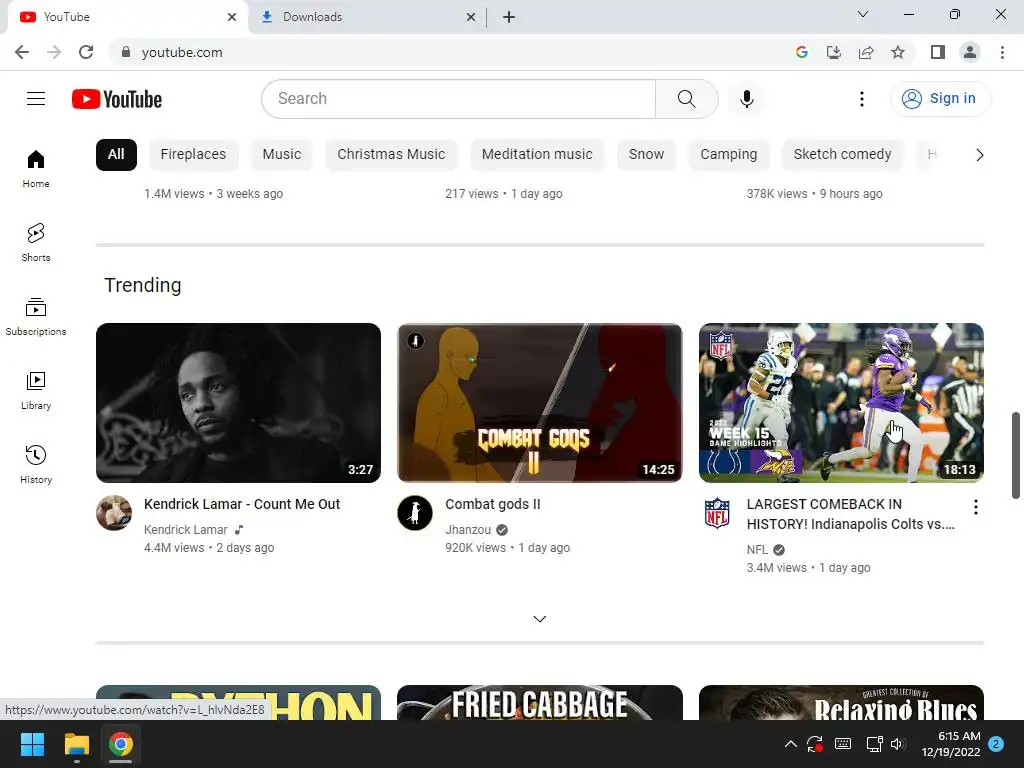Switch to the Downloads tab
The width and height of the screenshot is (1024, 768).
(x=368, y=17)
